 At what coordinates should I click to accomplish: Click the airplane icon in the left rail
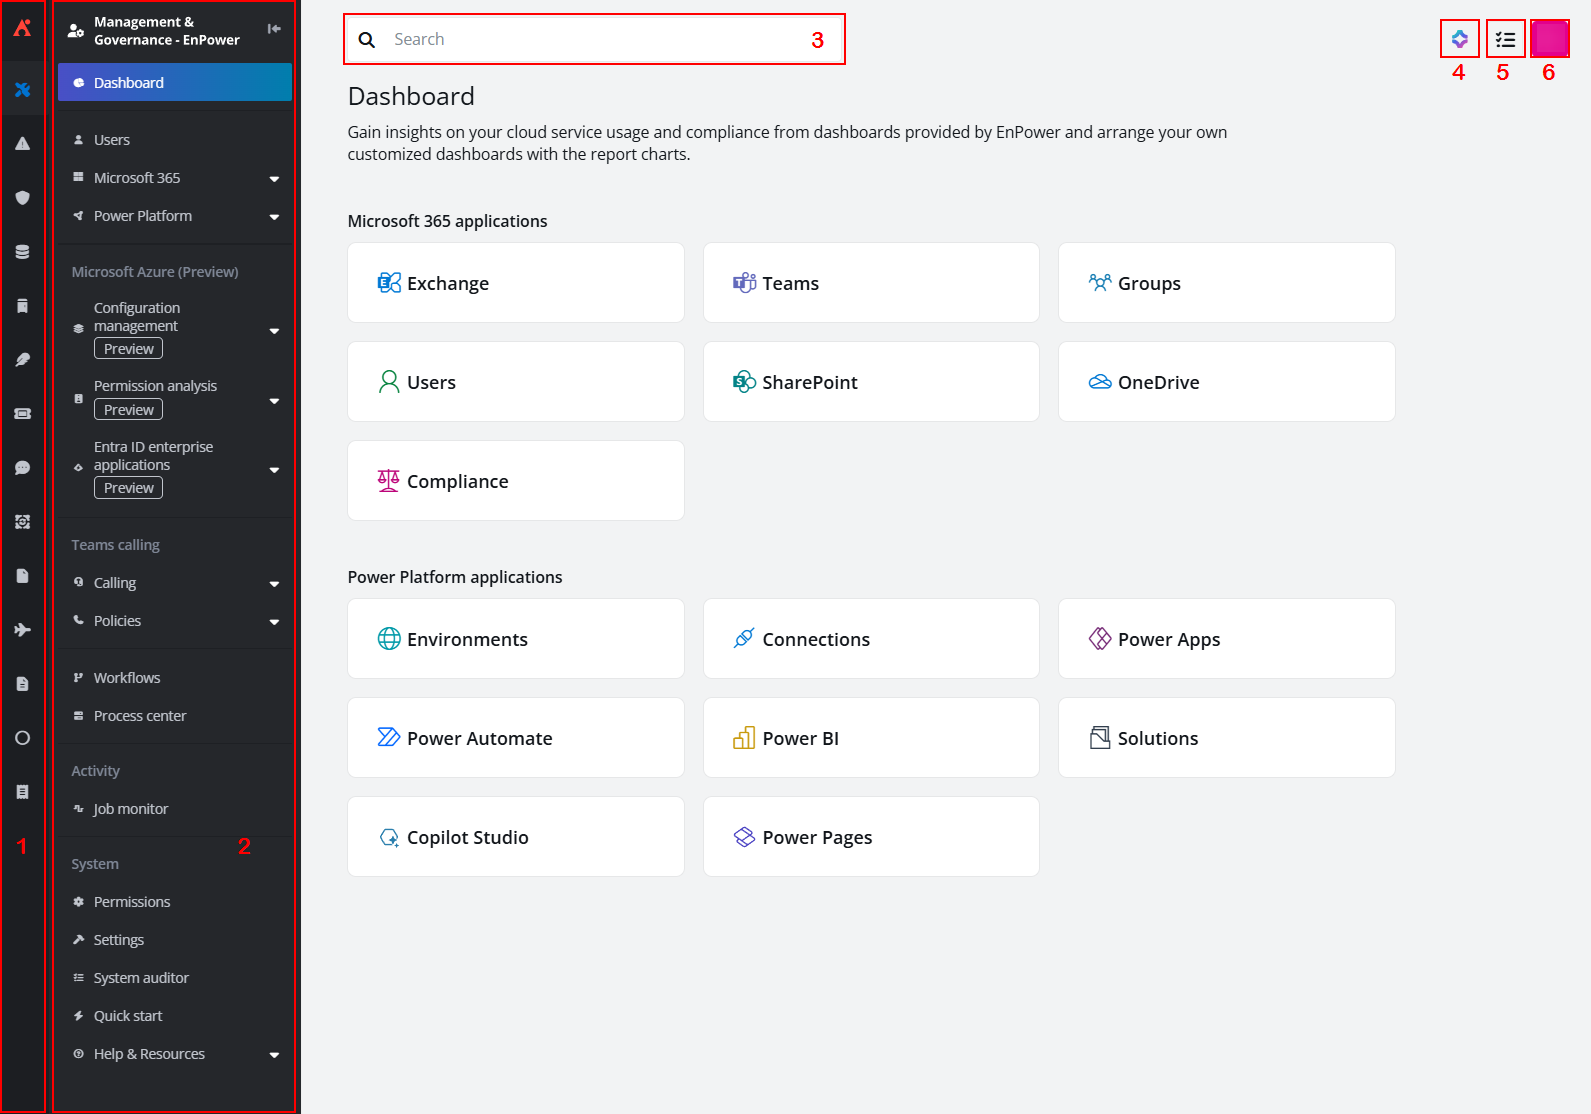(x=22, y=630)
